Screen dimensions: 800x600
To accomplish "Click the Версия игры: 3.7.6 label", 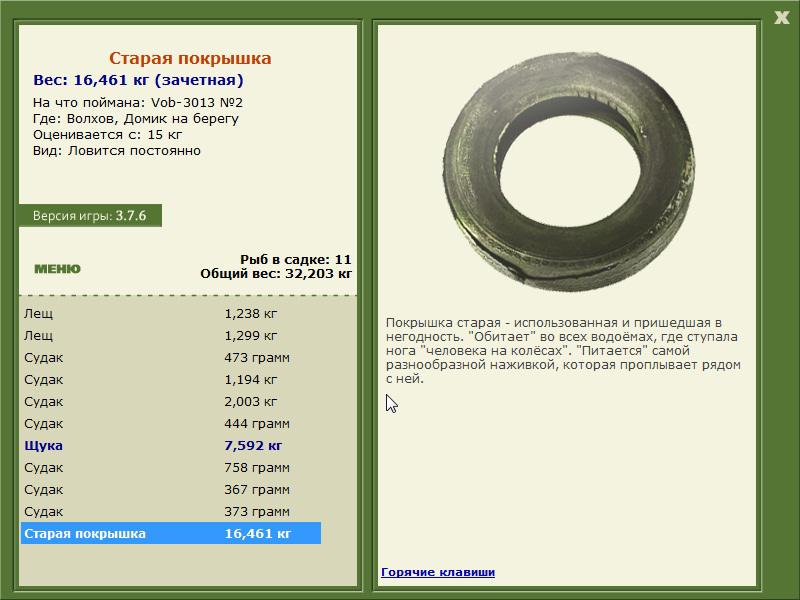I will 89,215.
